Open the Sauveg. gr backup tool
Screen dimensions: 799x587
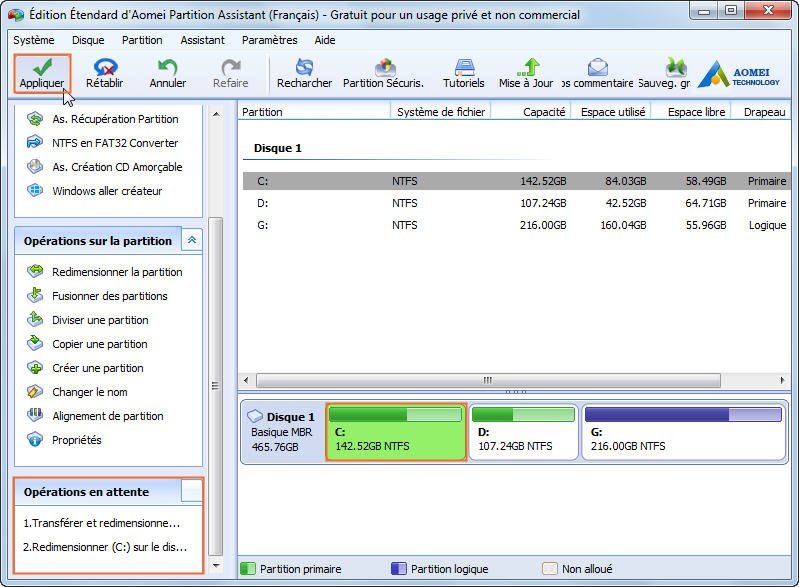click(x=664, y=74)
